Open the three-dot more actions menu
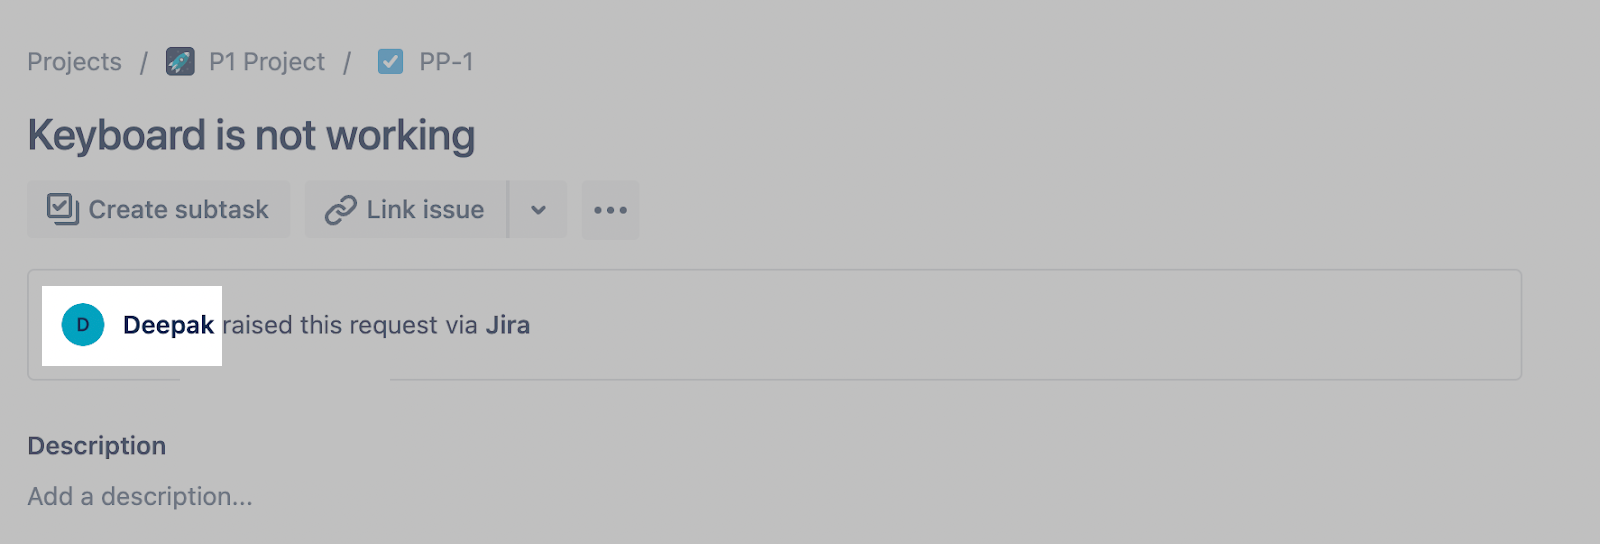Viewport: 1600px width, 544px height. point(610,210)
